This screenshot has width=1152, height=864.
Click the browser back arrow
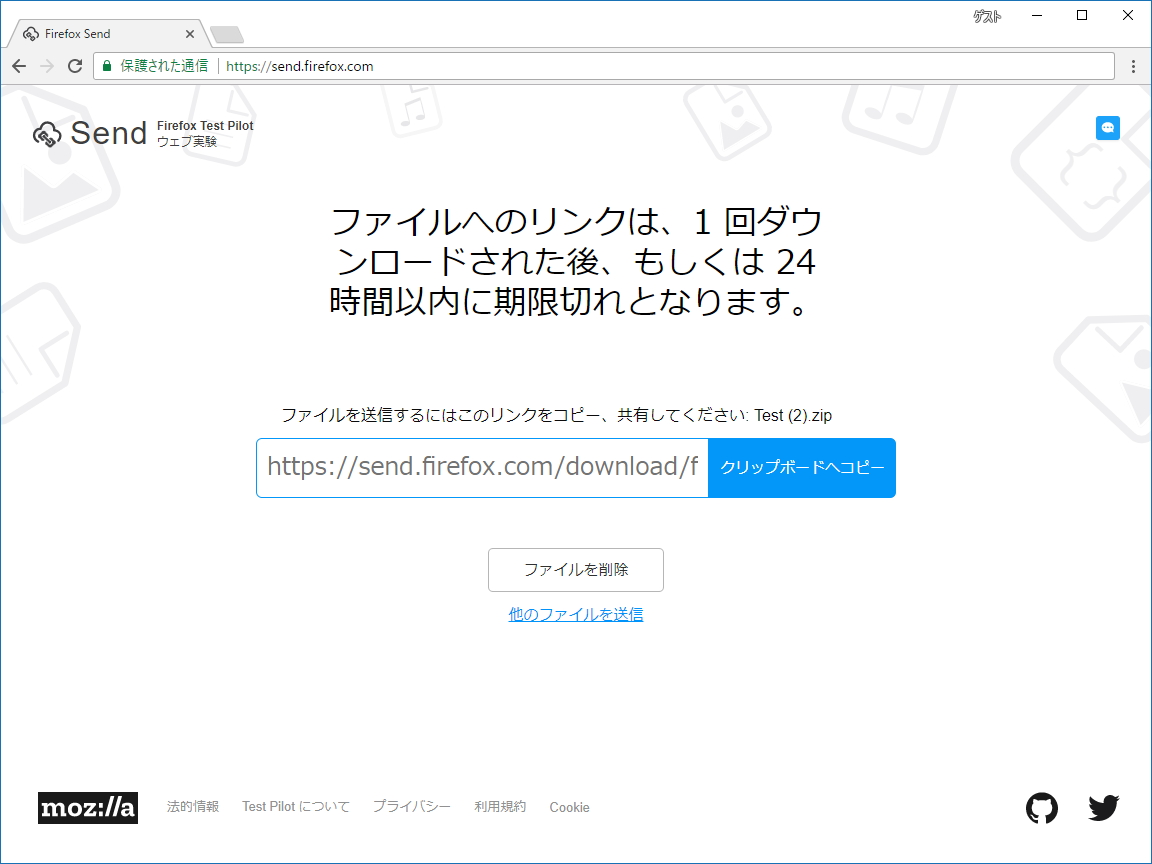19,66
